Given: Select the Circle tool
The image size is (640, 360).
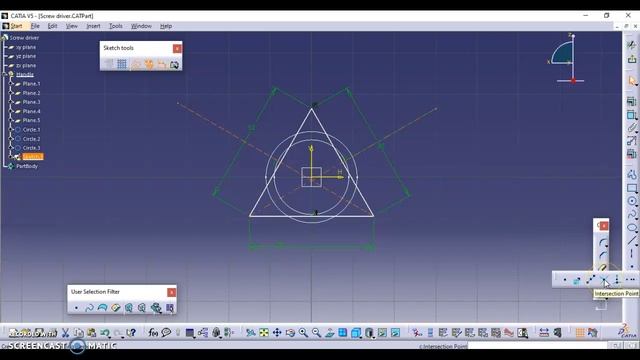Looking at the screenshot, I should pyautogui.click(x=632, y=201).
